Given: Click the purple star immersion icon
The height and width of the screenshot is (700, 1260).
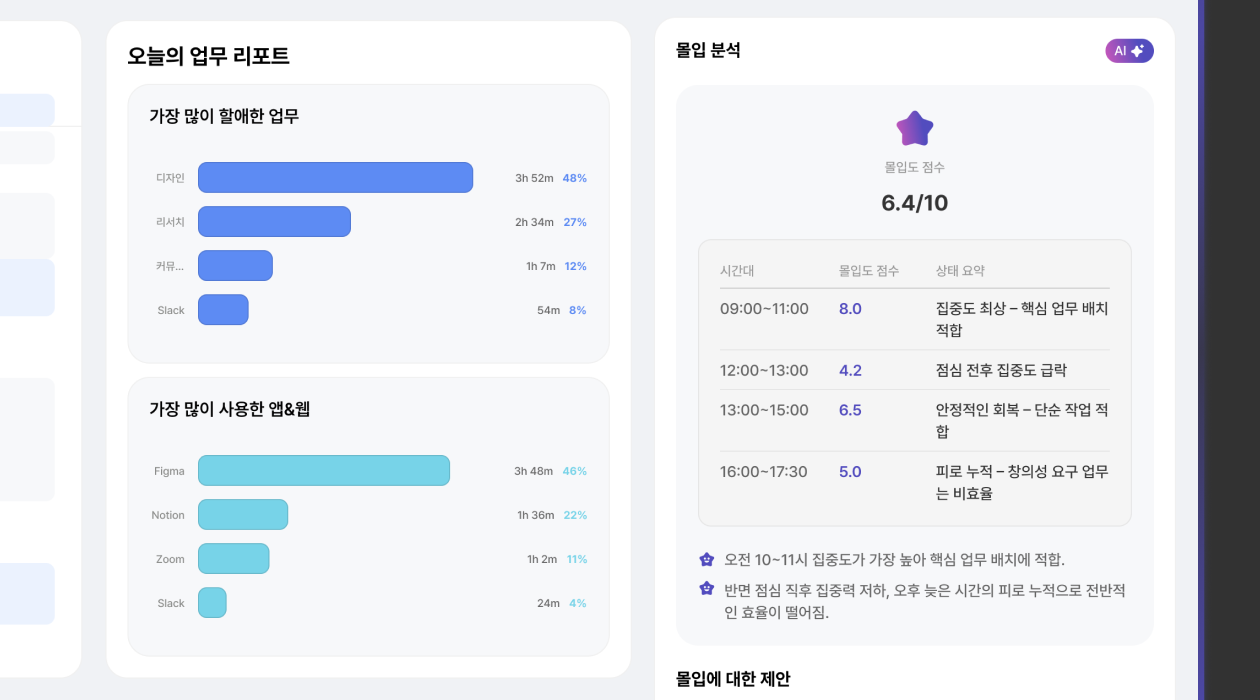Looking at the screenshot, I should click(914, 129).
